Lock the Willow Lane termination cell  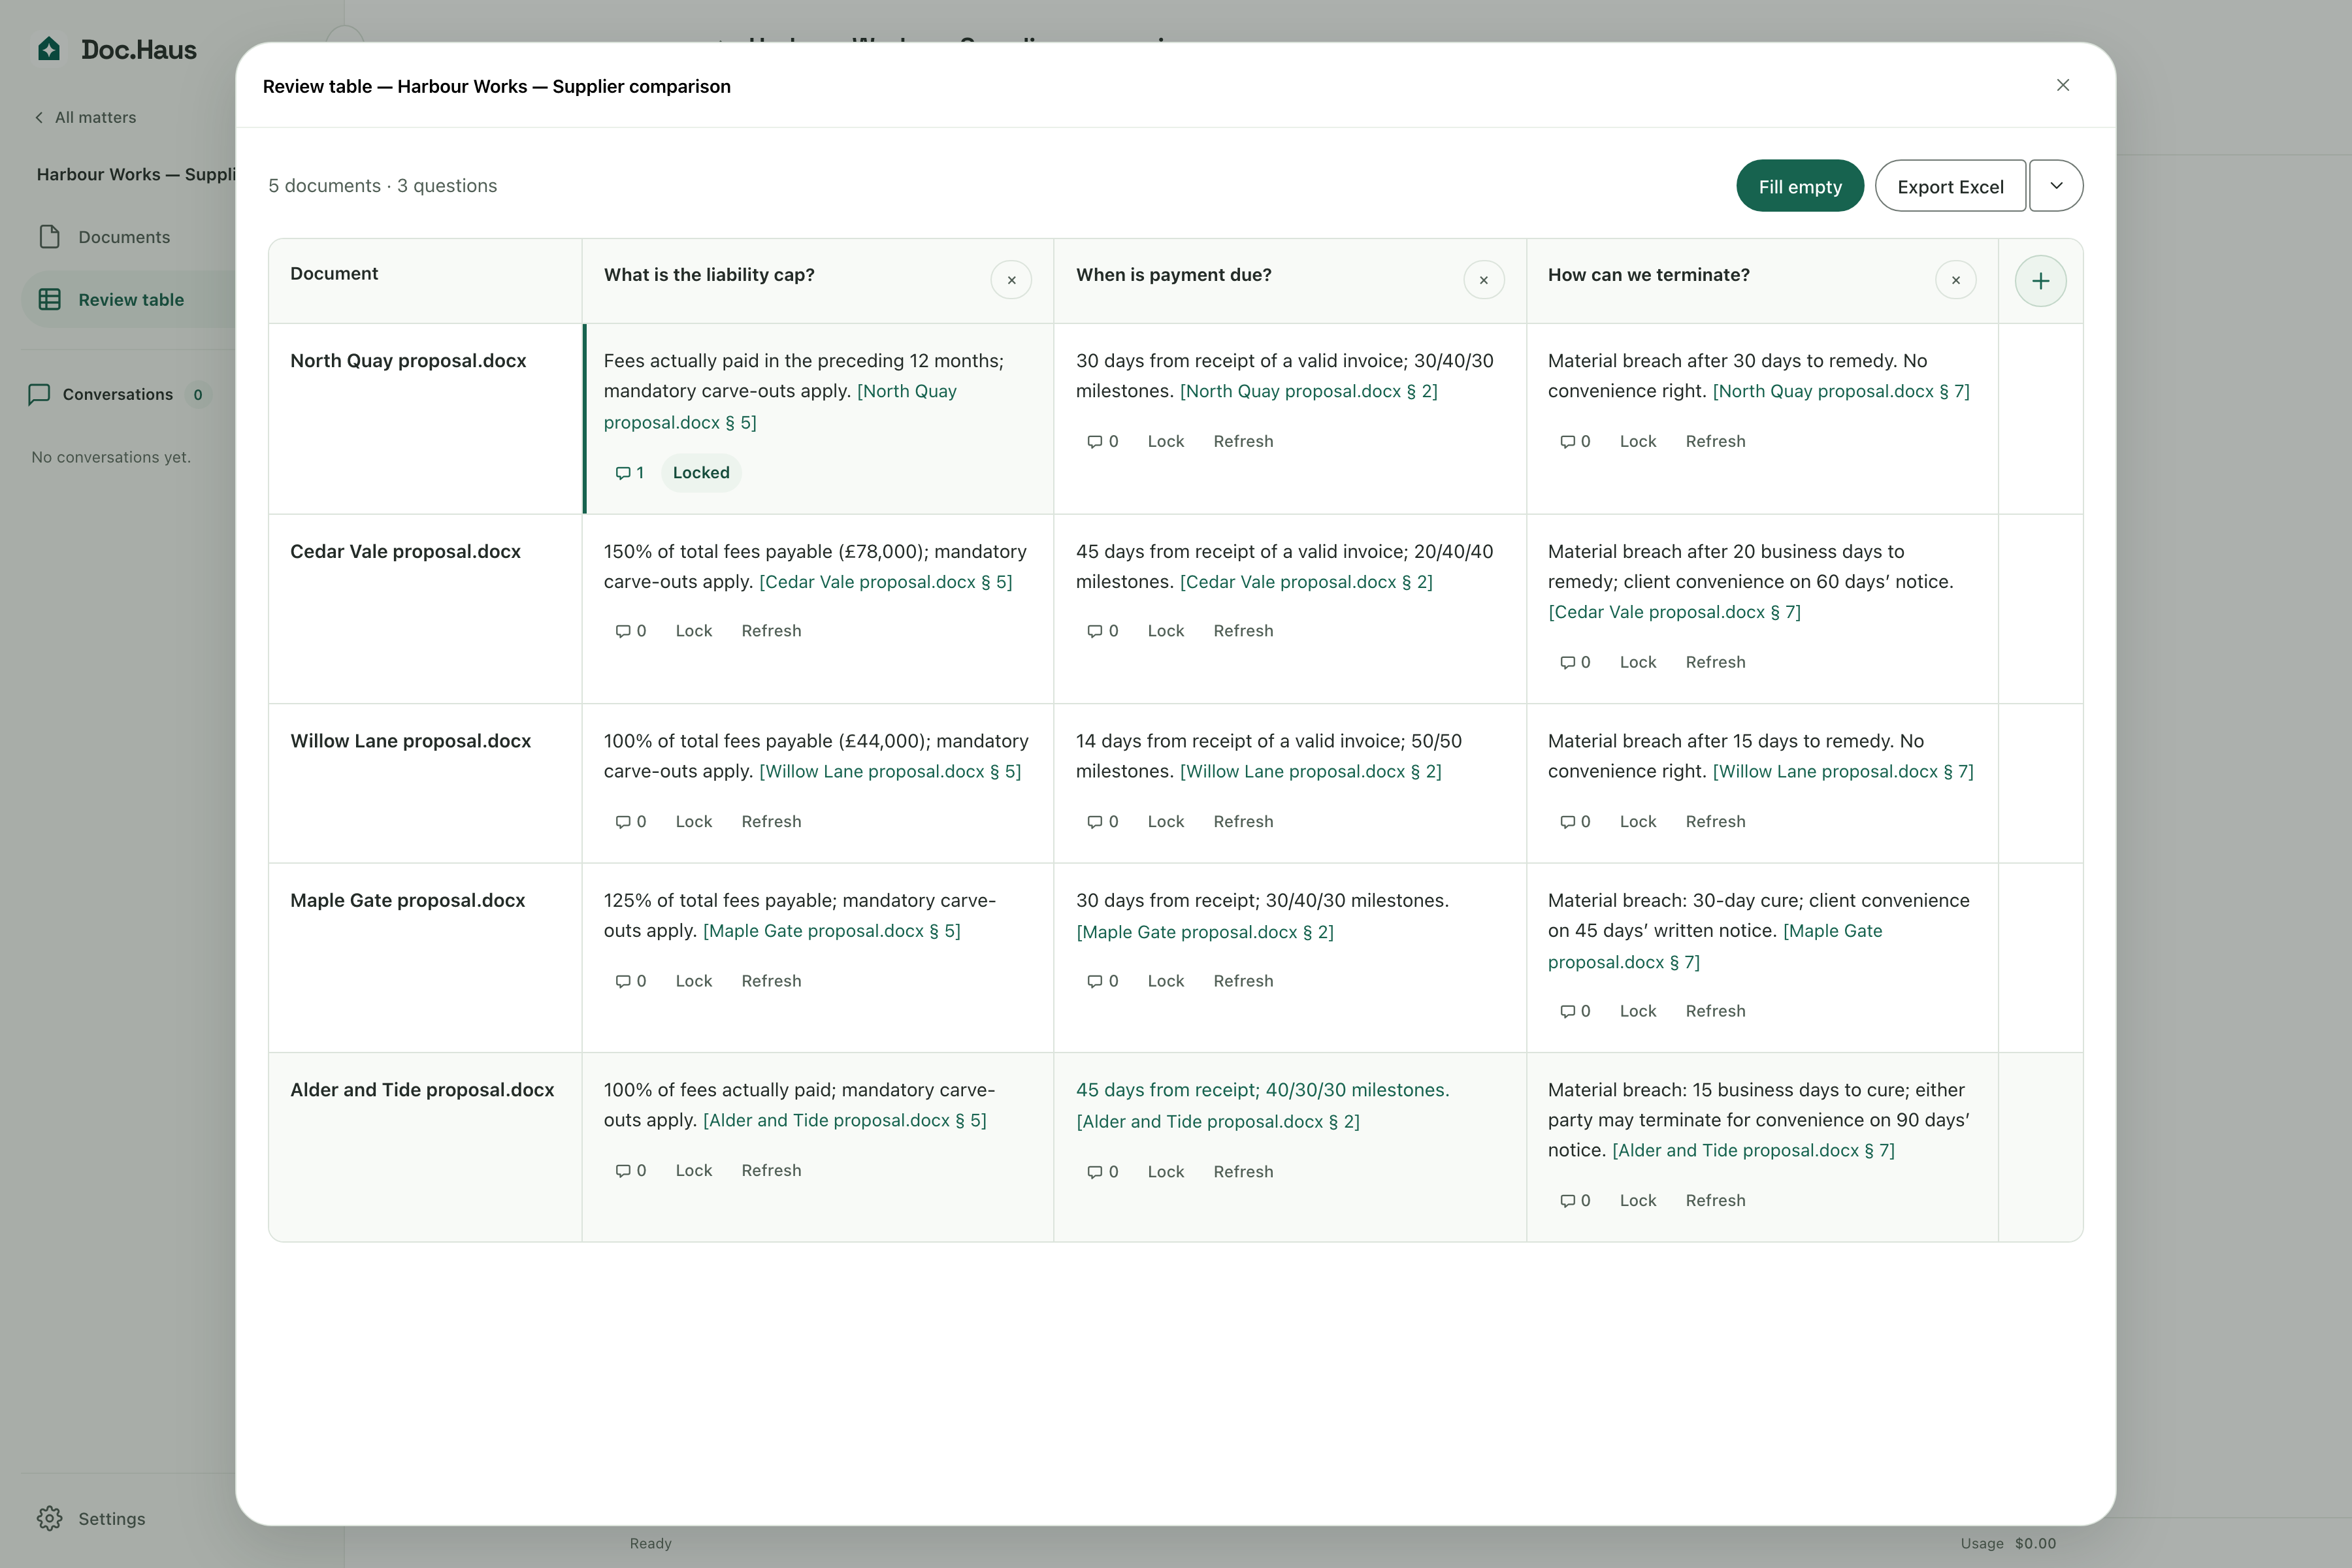[1637, 821]
